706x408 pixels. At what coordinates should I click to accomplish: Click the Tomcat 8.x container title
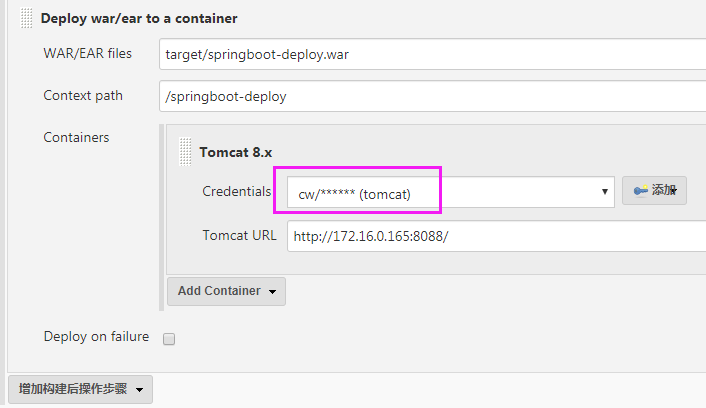click(236, 152)
